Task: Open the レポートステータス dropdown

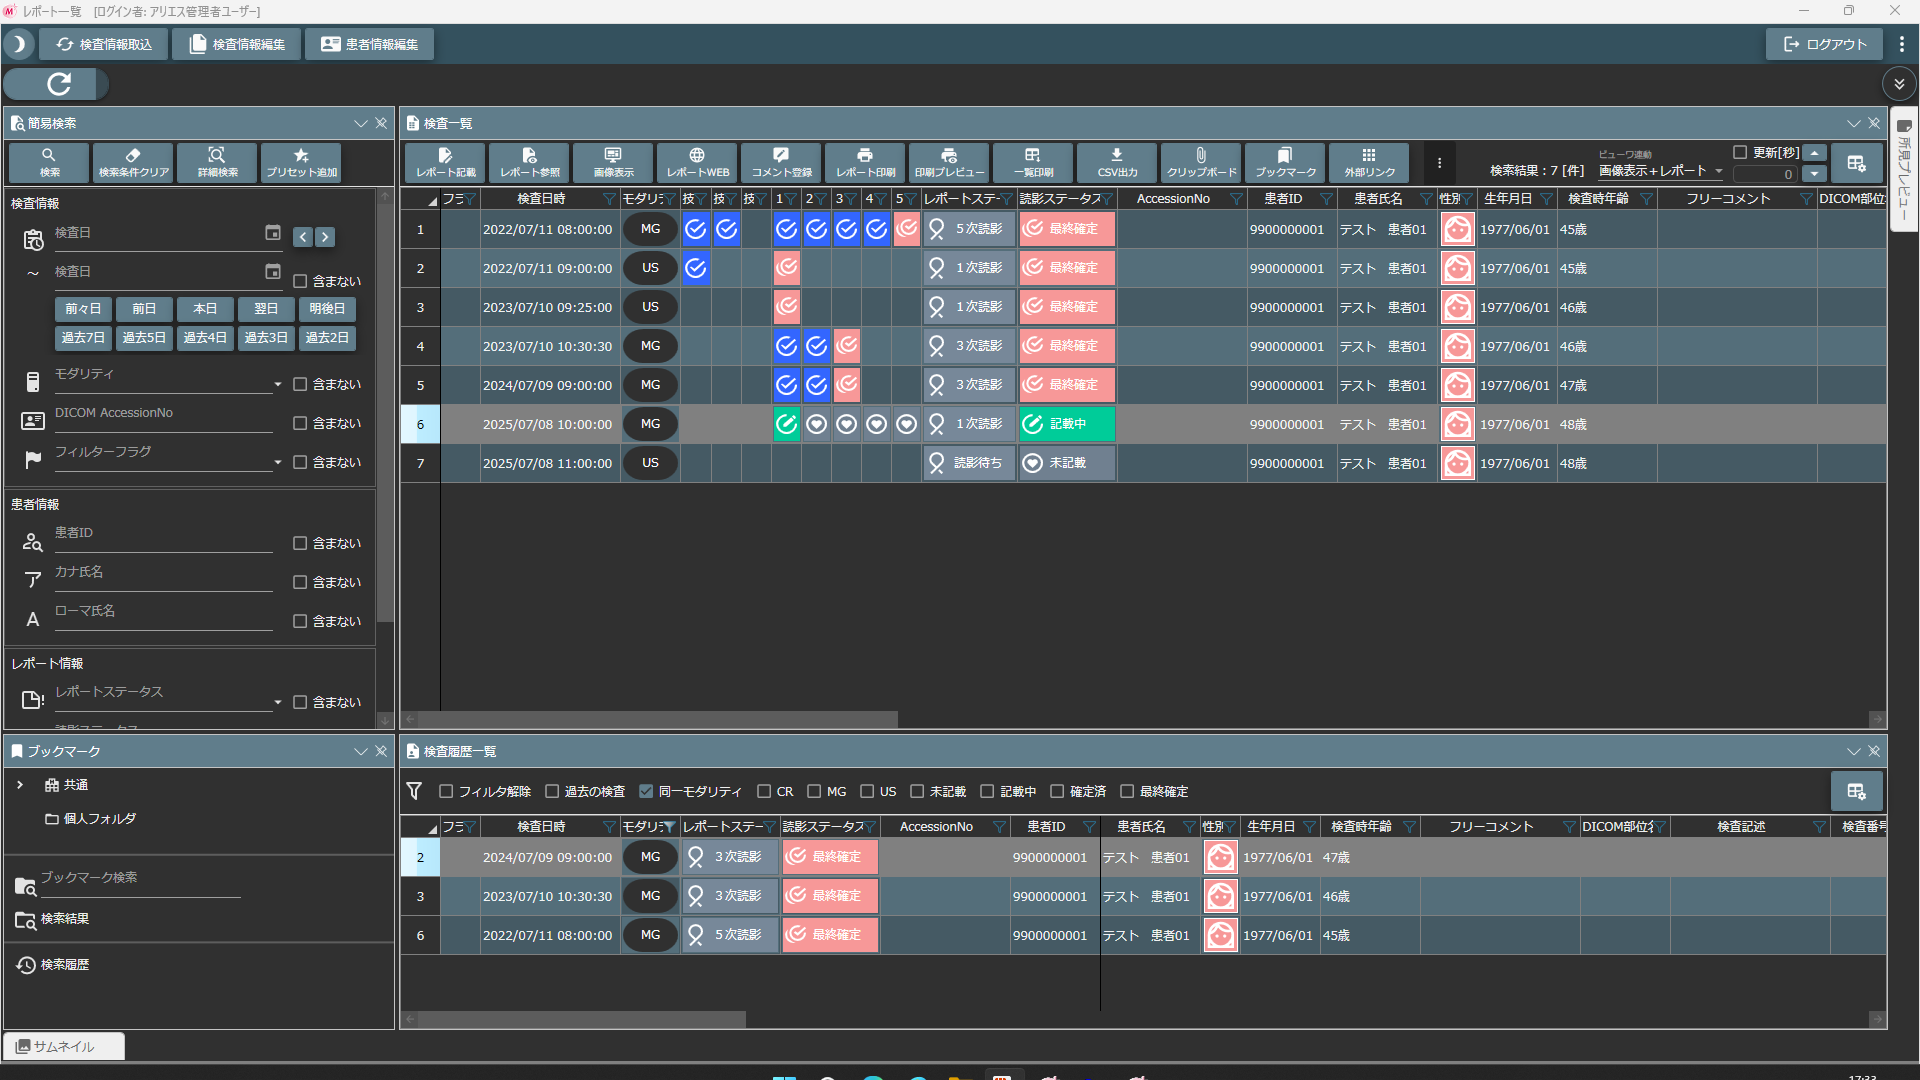Action: 277,702
